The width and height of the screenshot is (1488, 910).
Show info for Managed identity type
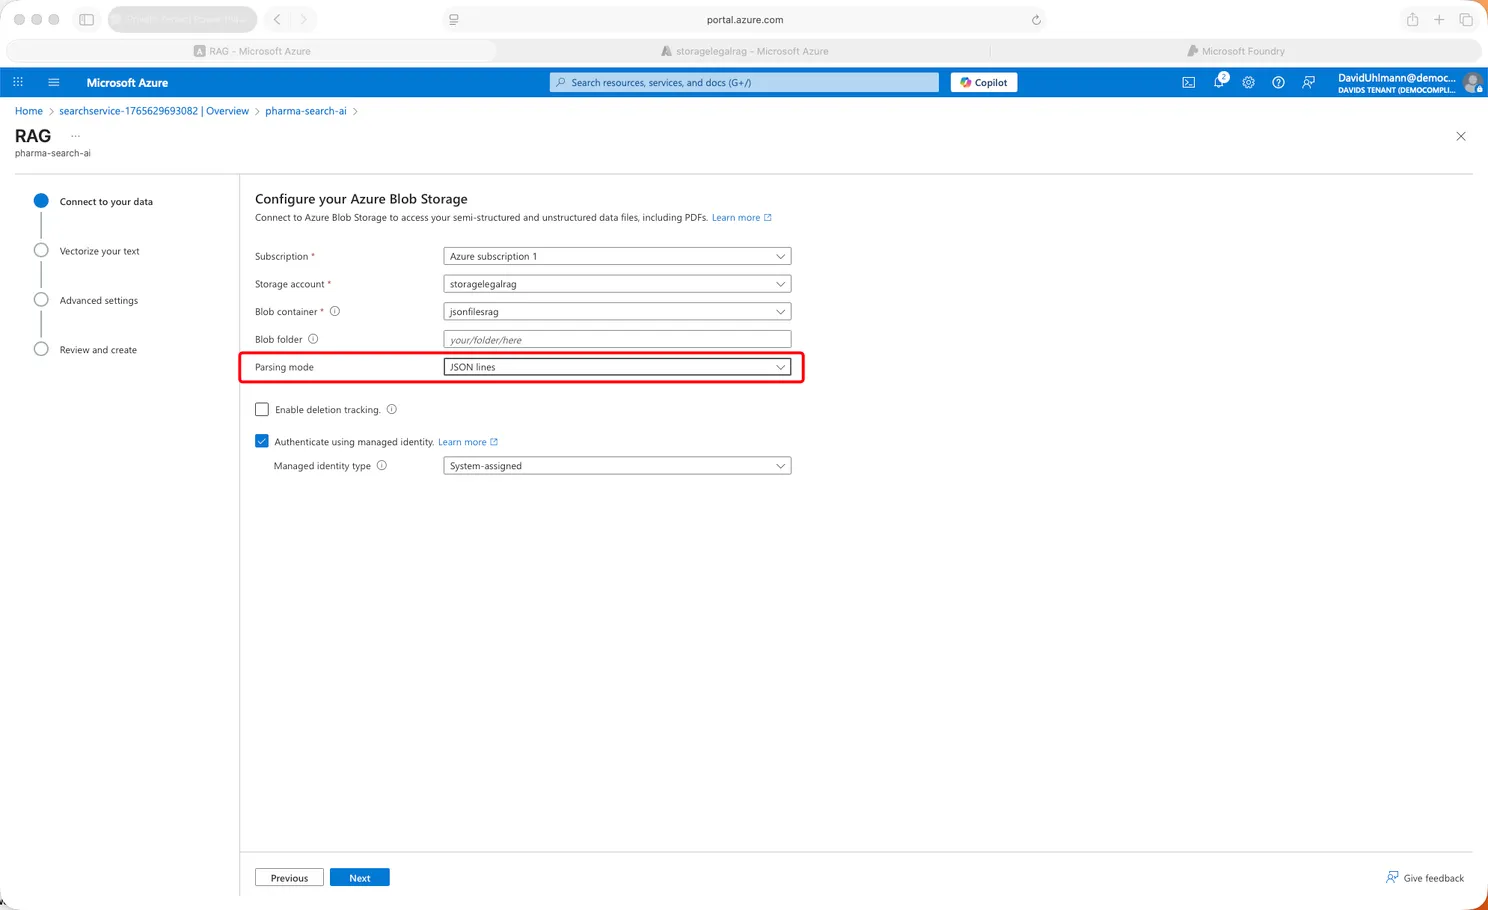click(382, 465)
